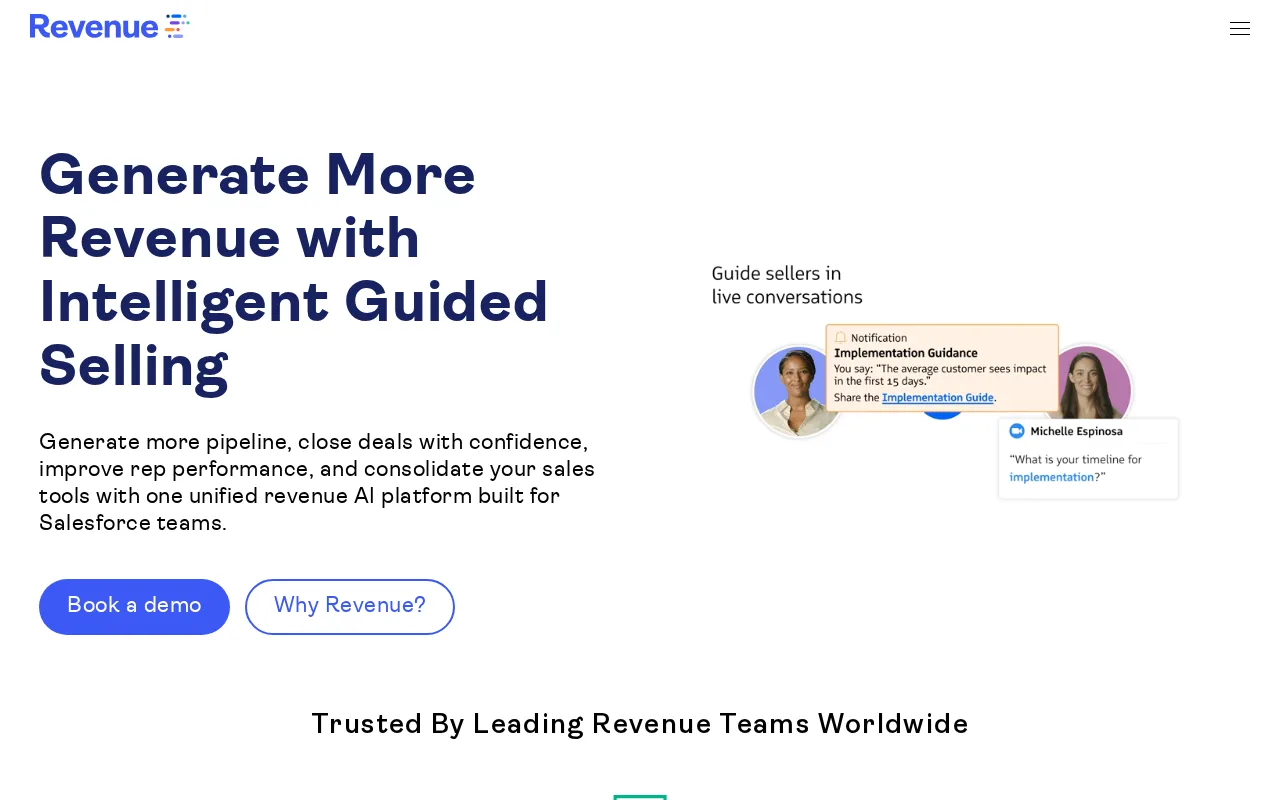Screen dimensions: 1280x800
Task: Click the Guide sellers in live conversations text
Action: tap(787, 285)
